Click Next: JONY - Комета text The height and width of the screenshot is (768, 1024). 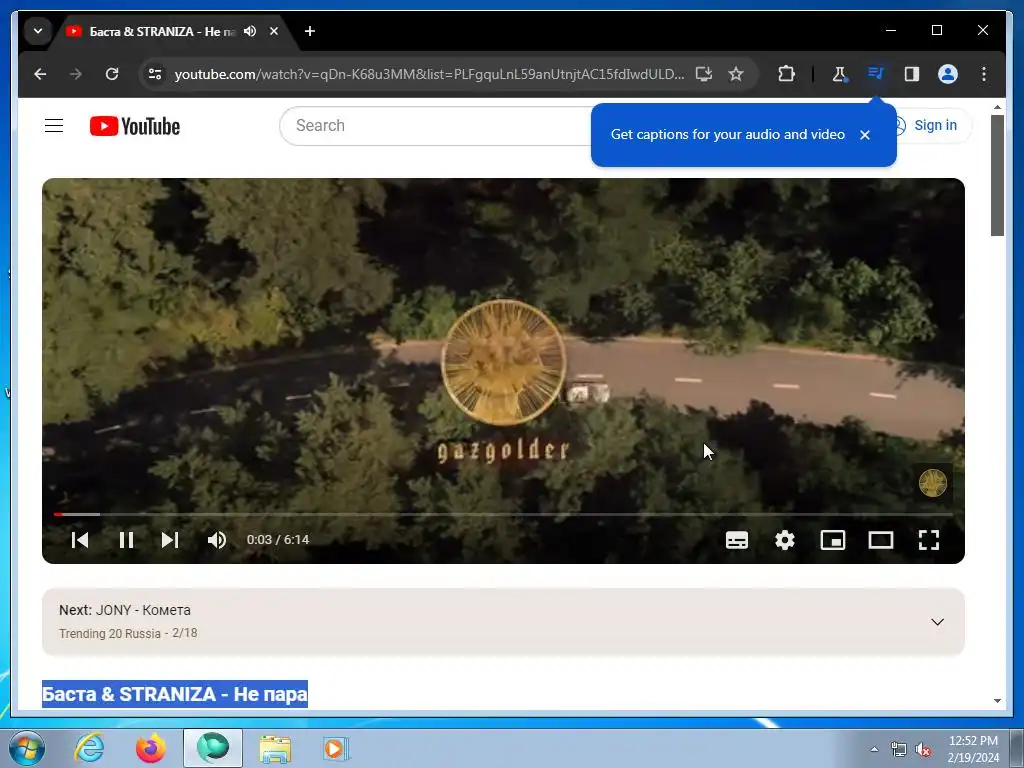(125, 610)
